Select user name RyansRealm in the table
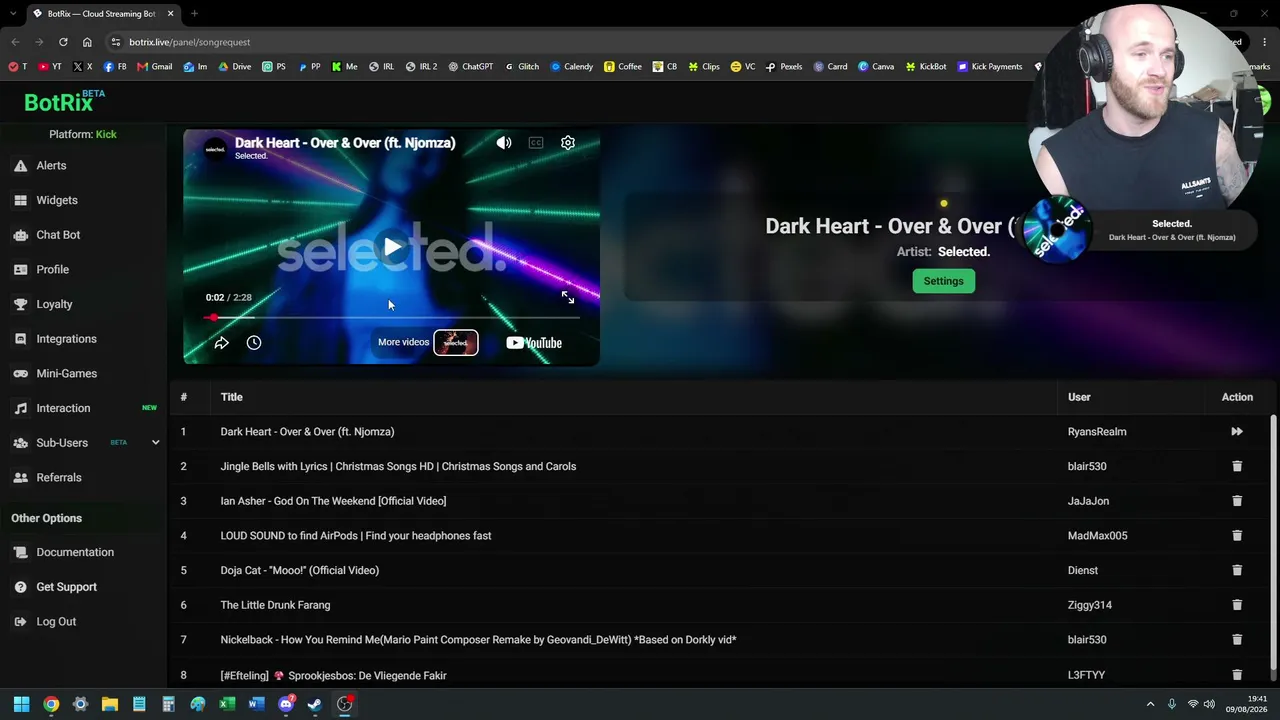 point(1097,432)
